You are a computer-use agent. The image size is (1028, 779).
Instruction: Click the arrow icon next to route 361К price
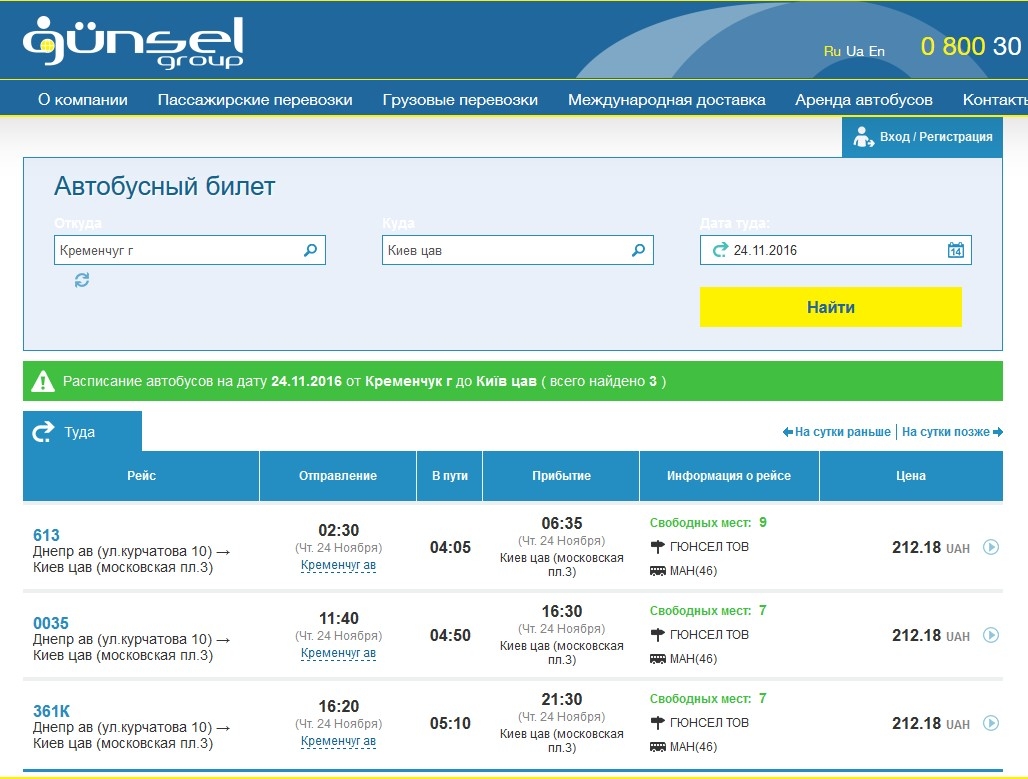click(991, 723)
